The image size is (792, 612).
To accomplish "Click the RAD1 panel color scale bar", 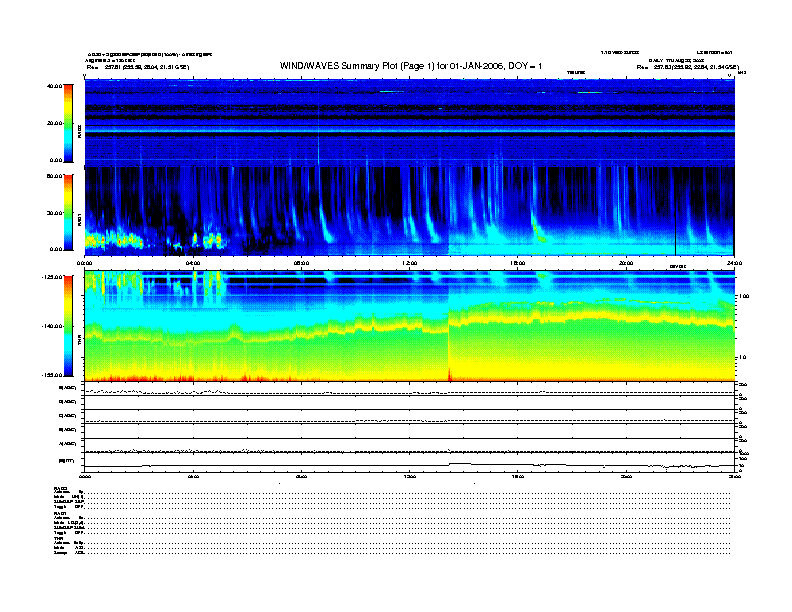I will point(68,213).
